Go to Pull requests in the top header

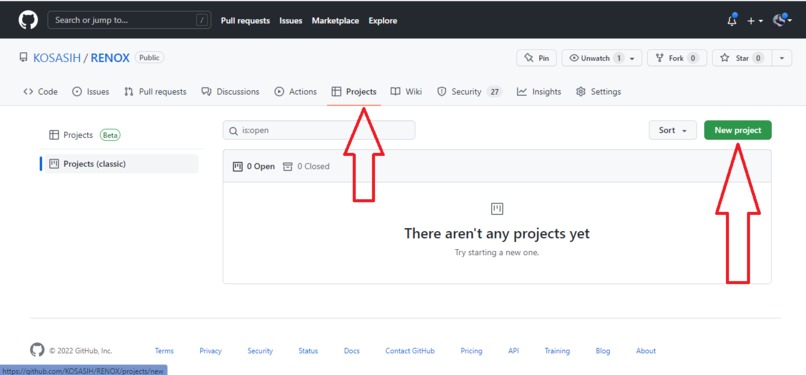click(x=245, y=21)
